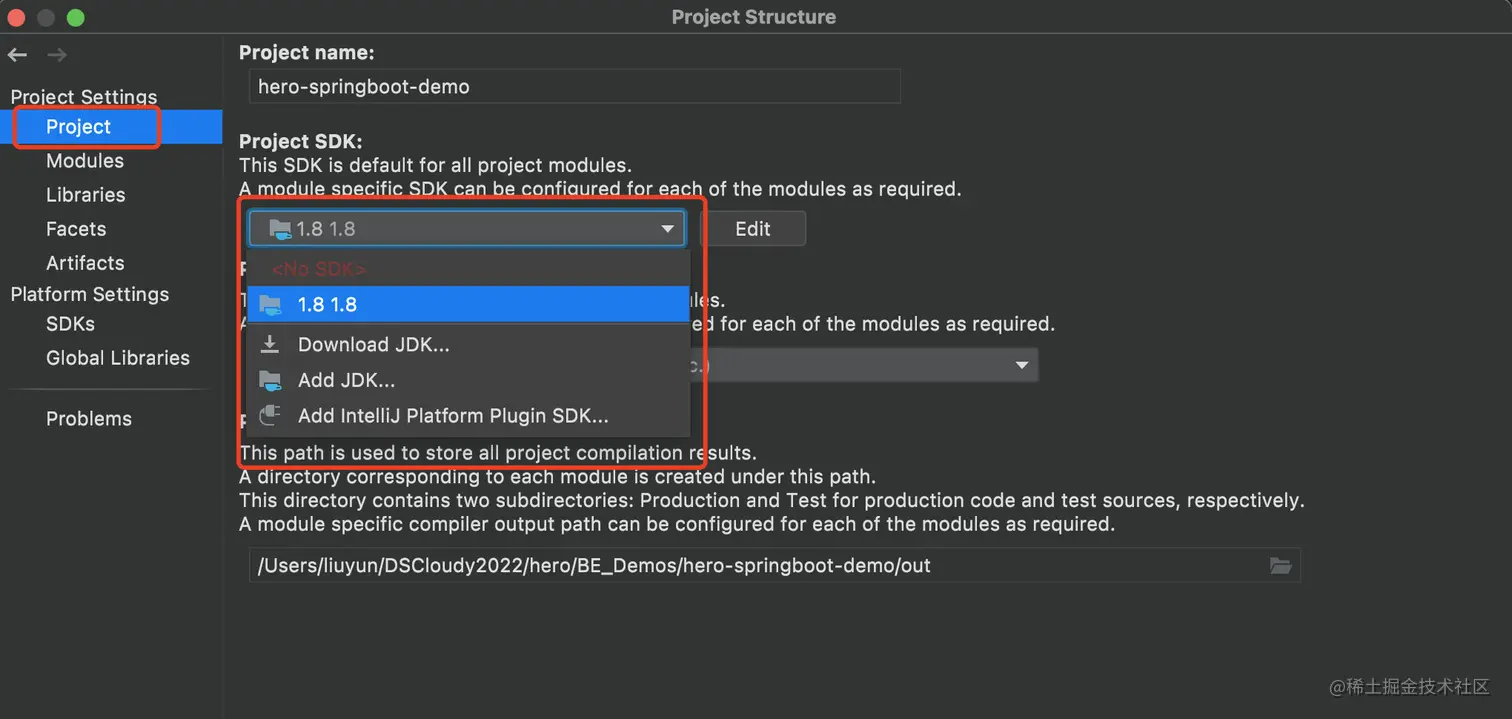The height and width of the screenshot is (719, 1512).
Task: Click the Project name input field
Action: (575, 86)
